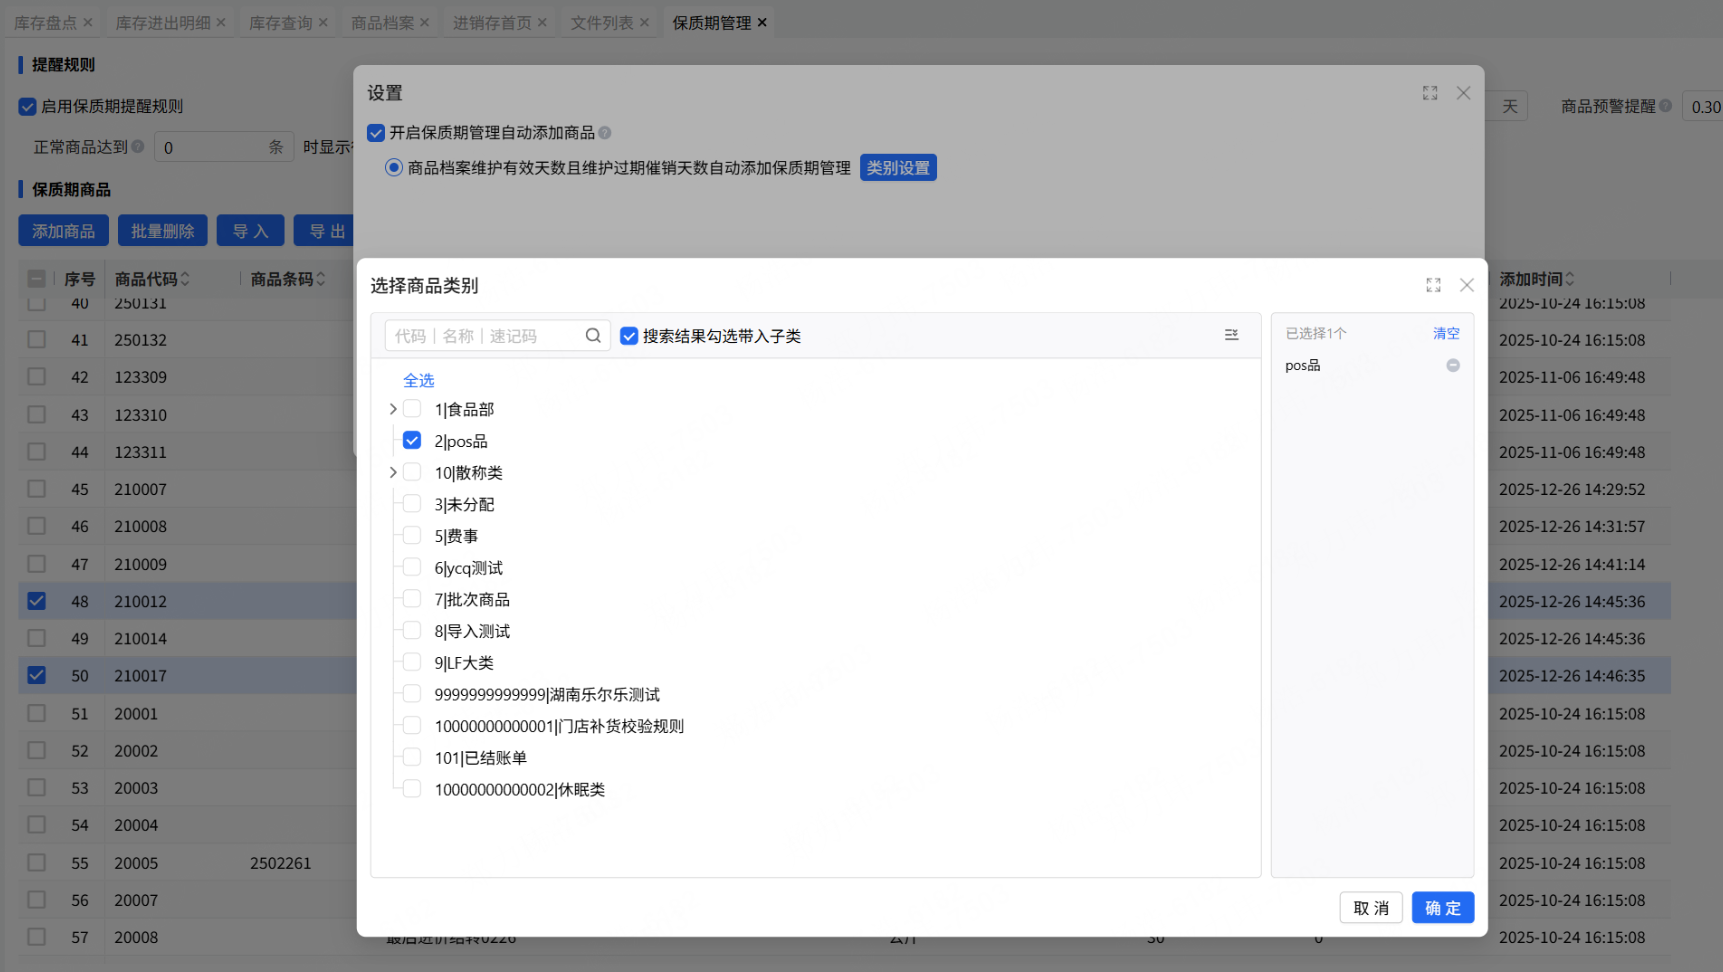Maximize the 选择商品类别 dialog
1723x972 pixels.
pyautogui.click(x=1433, y=285)
